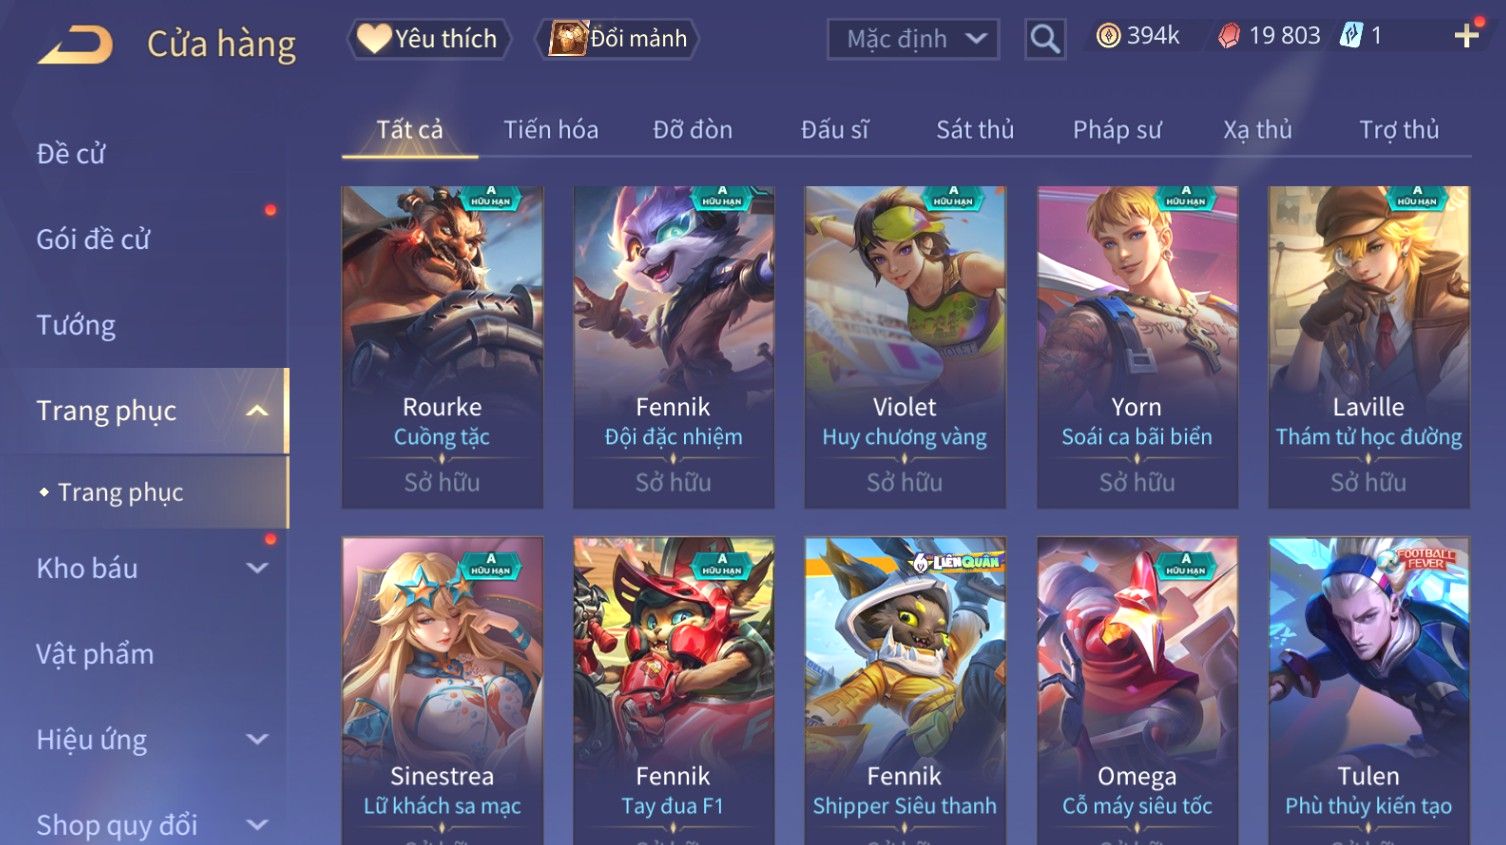Tap the golden back arrow icon
This screenshot has width=1506, height=845.
(75, 45)
